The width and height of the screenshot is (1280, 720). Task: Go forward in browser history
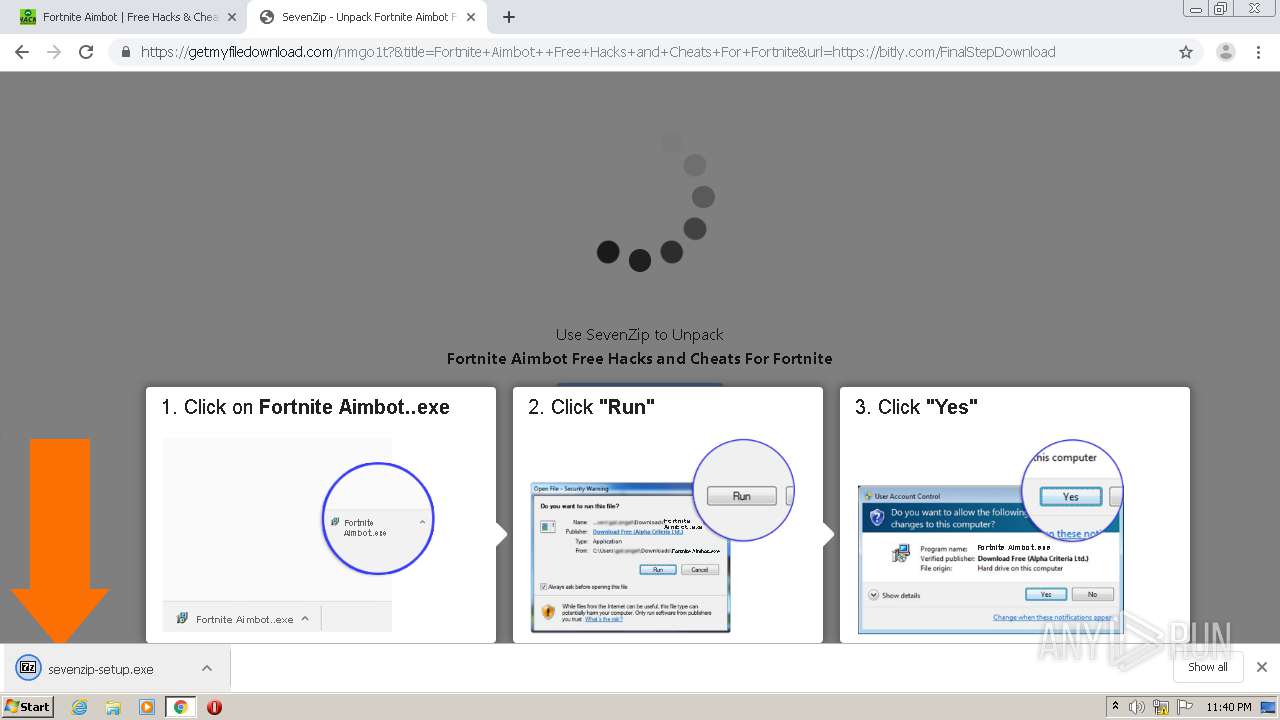(54, 52)
